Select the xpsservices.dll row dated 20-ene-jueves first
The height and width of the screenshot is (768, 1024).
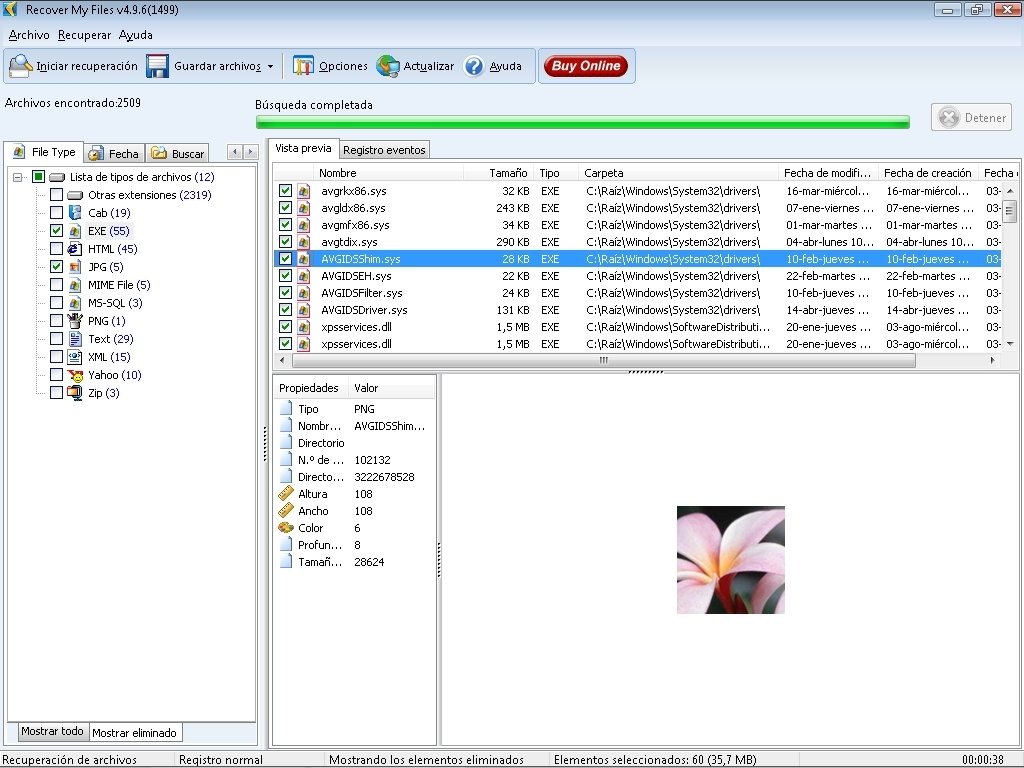pos(637,327)
